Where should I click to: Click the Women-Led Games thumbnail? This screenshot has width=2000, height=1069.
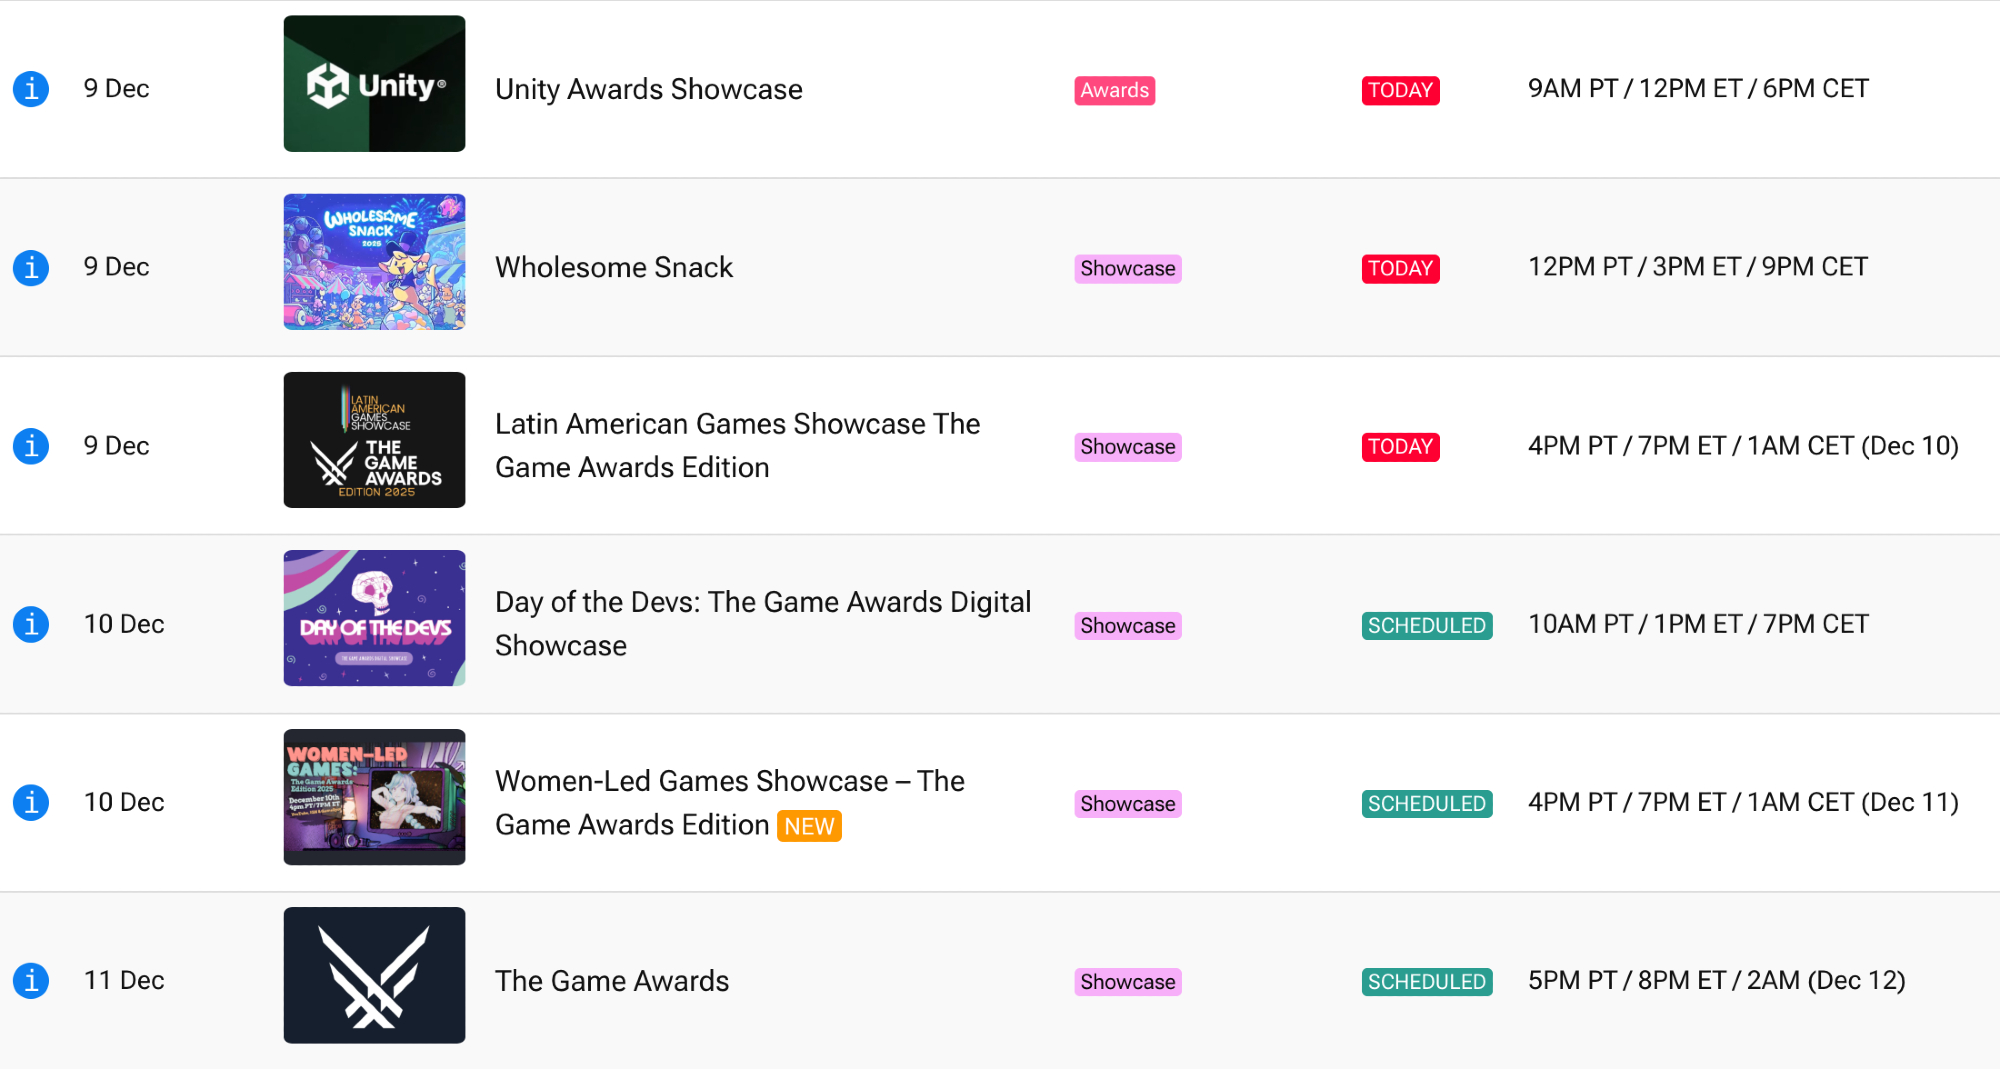pyautogui.click(x=374, y=797)
